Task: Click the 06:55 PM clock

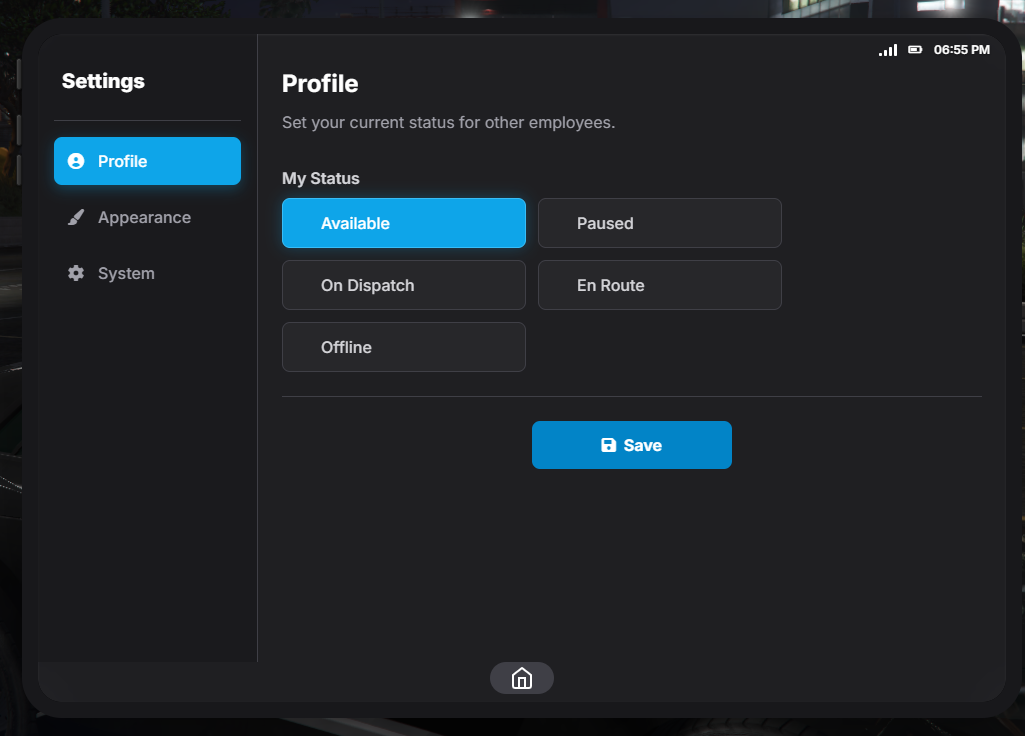Action: (x=961, y=50)
